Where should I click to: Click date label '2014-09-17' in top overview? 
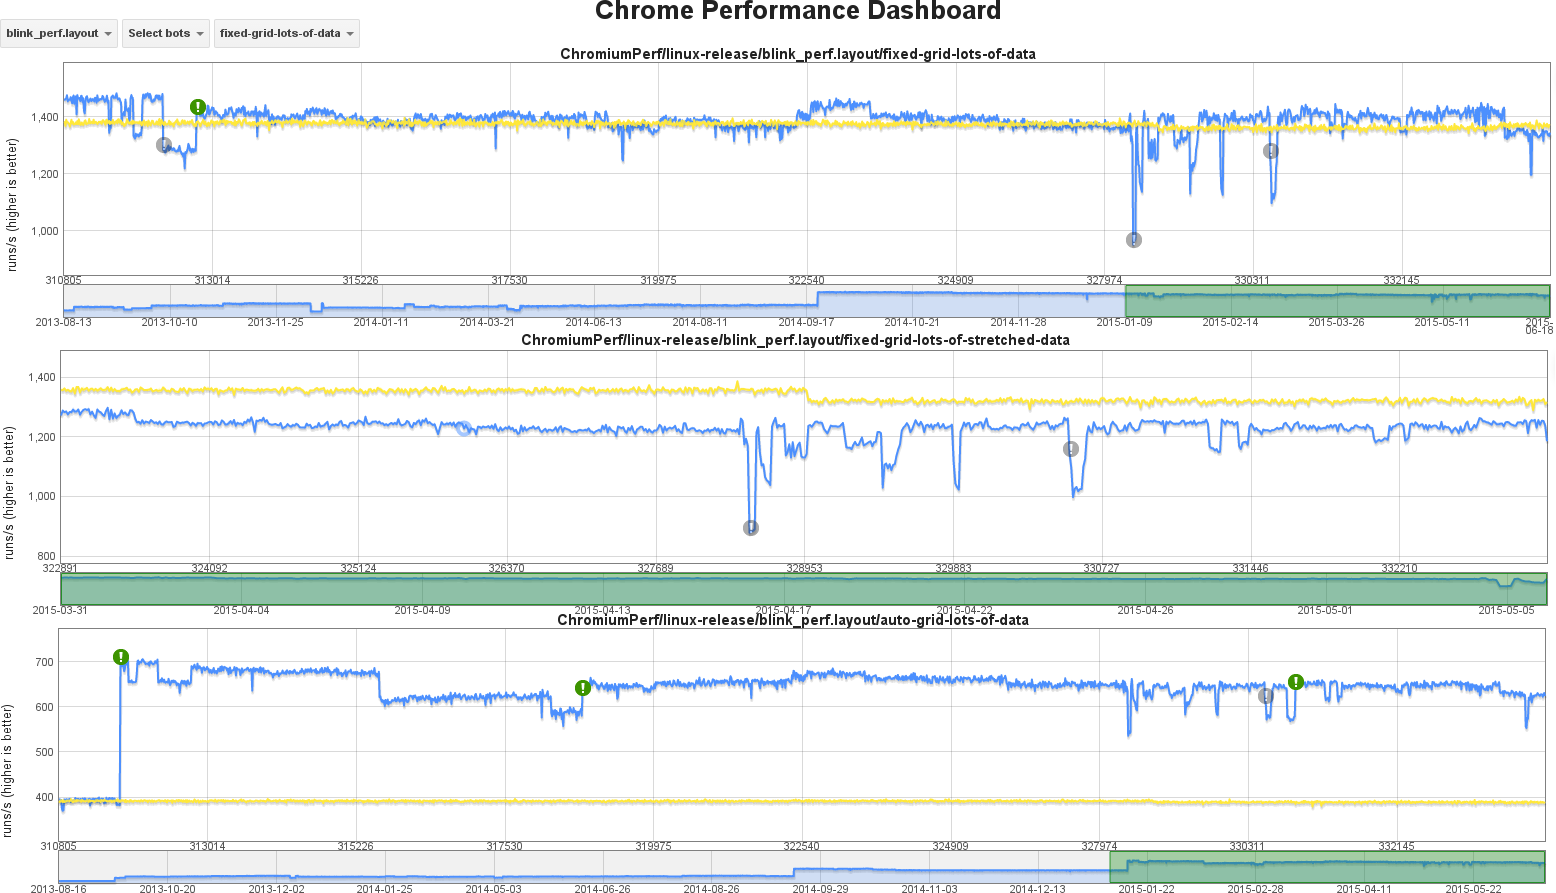(x=806, y=322)
